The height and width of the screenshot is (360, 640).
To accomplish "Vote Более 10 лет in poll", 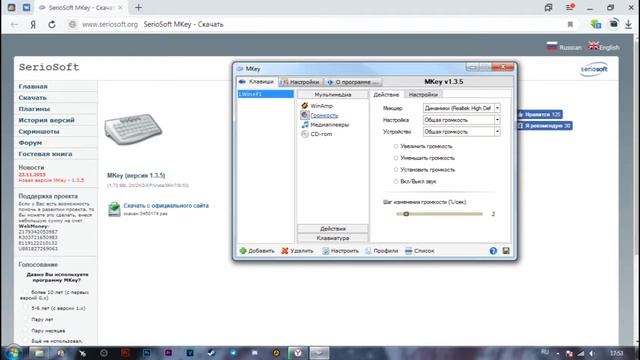I will point(27,292).
